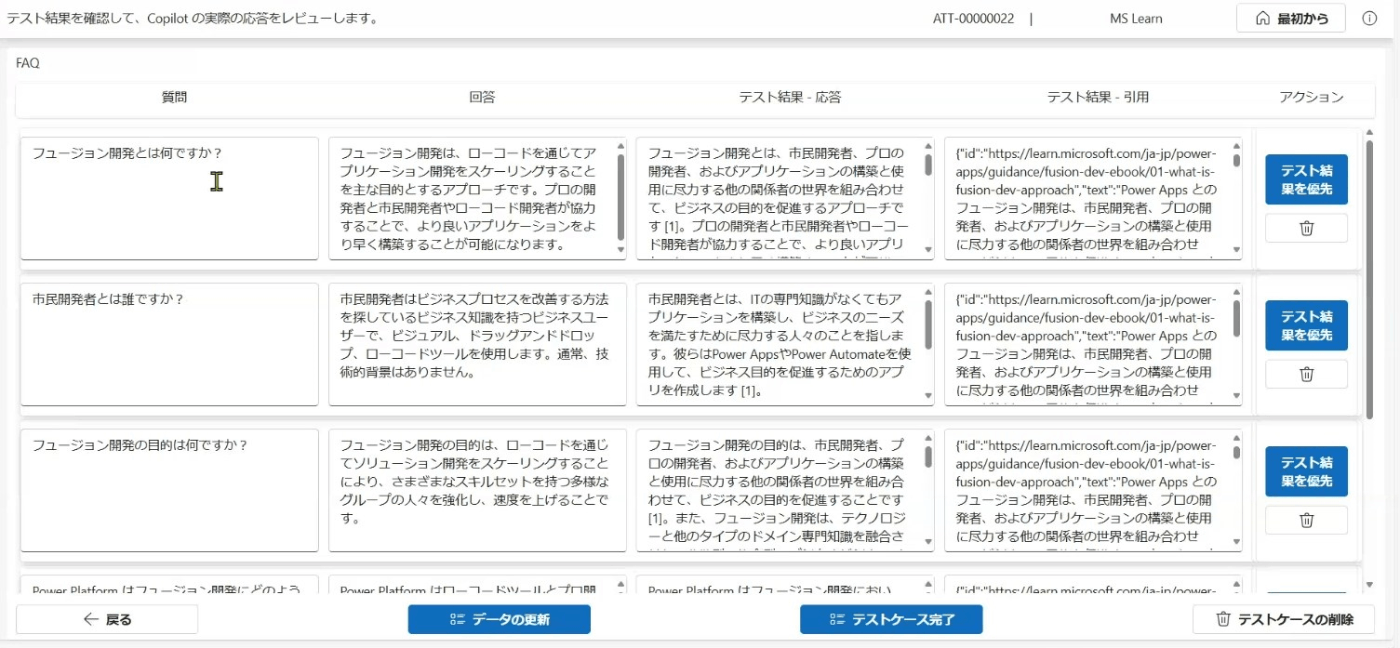Click the main FAQ list vertical scrollbar

1369,280
